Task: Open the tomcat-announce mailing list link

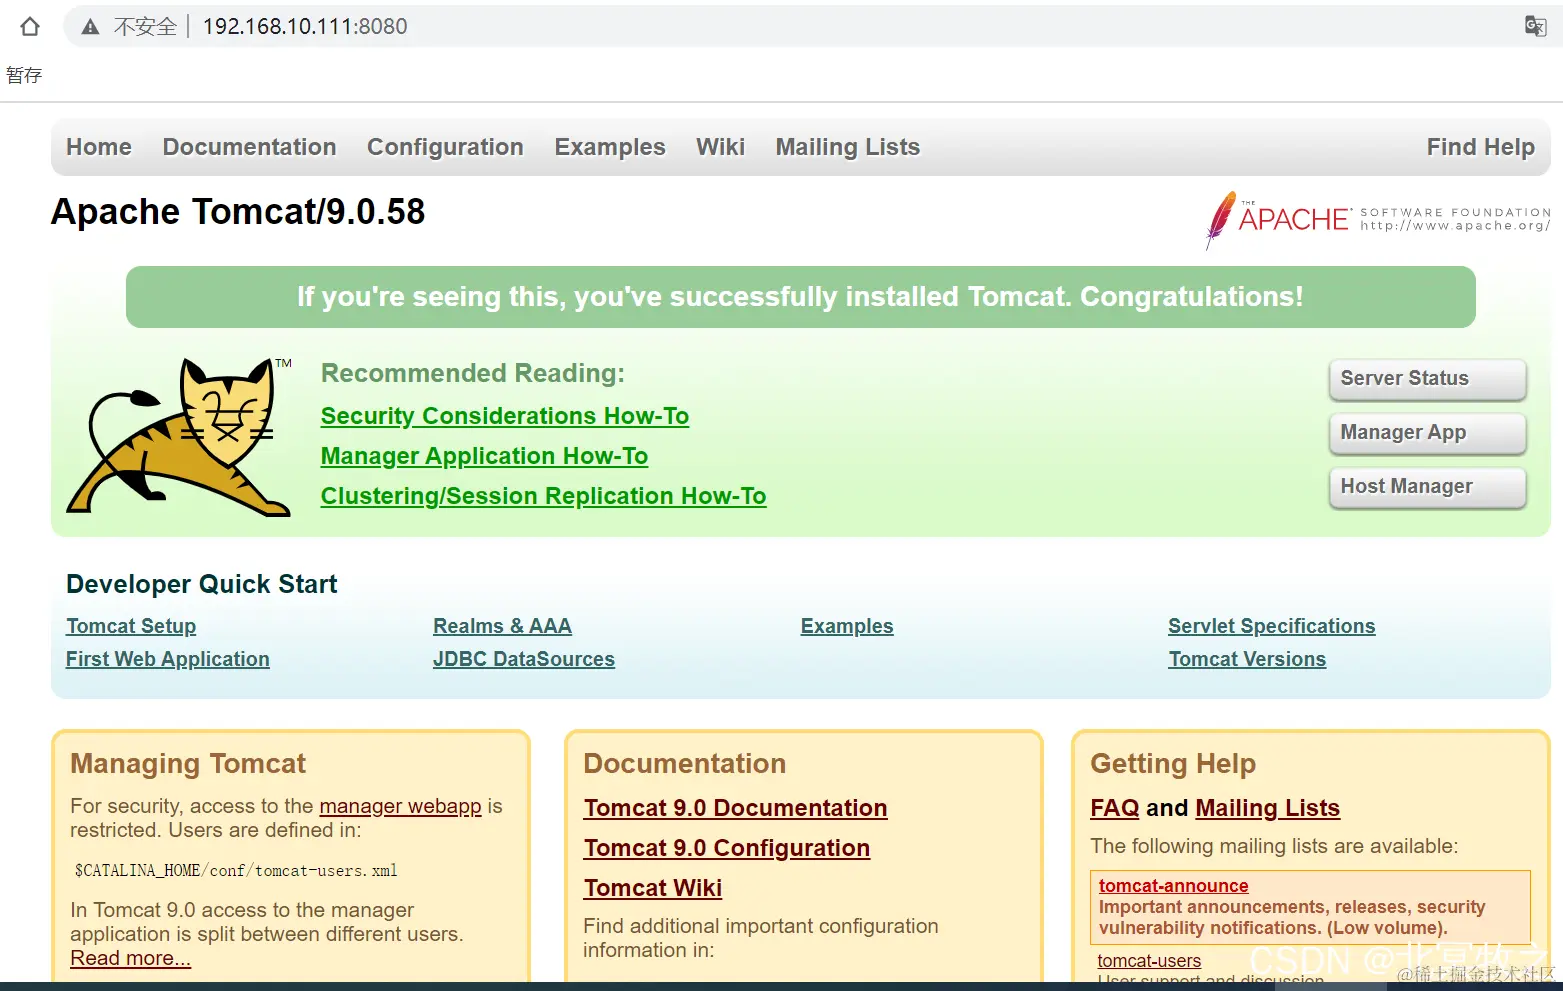Action: [x=1173, y=886]
